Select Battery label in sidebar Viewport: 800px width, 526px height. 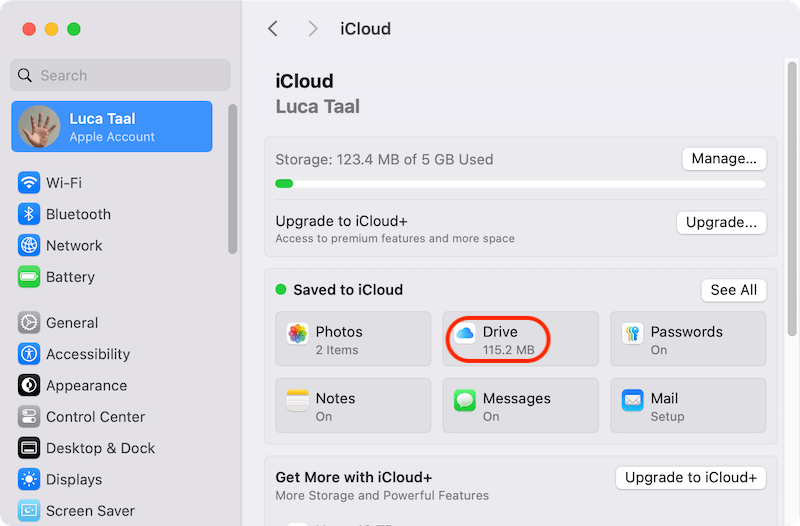click(x=70, y=277)
